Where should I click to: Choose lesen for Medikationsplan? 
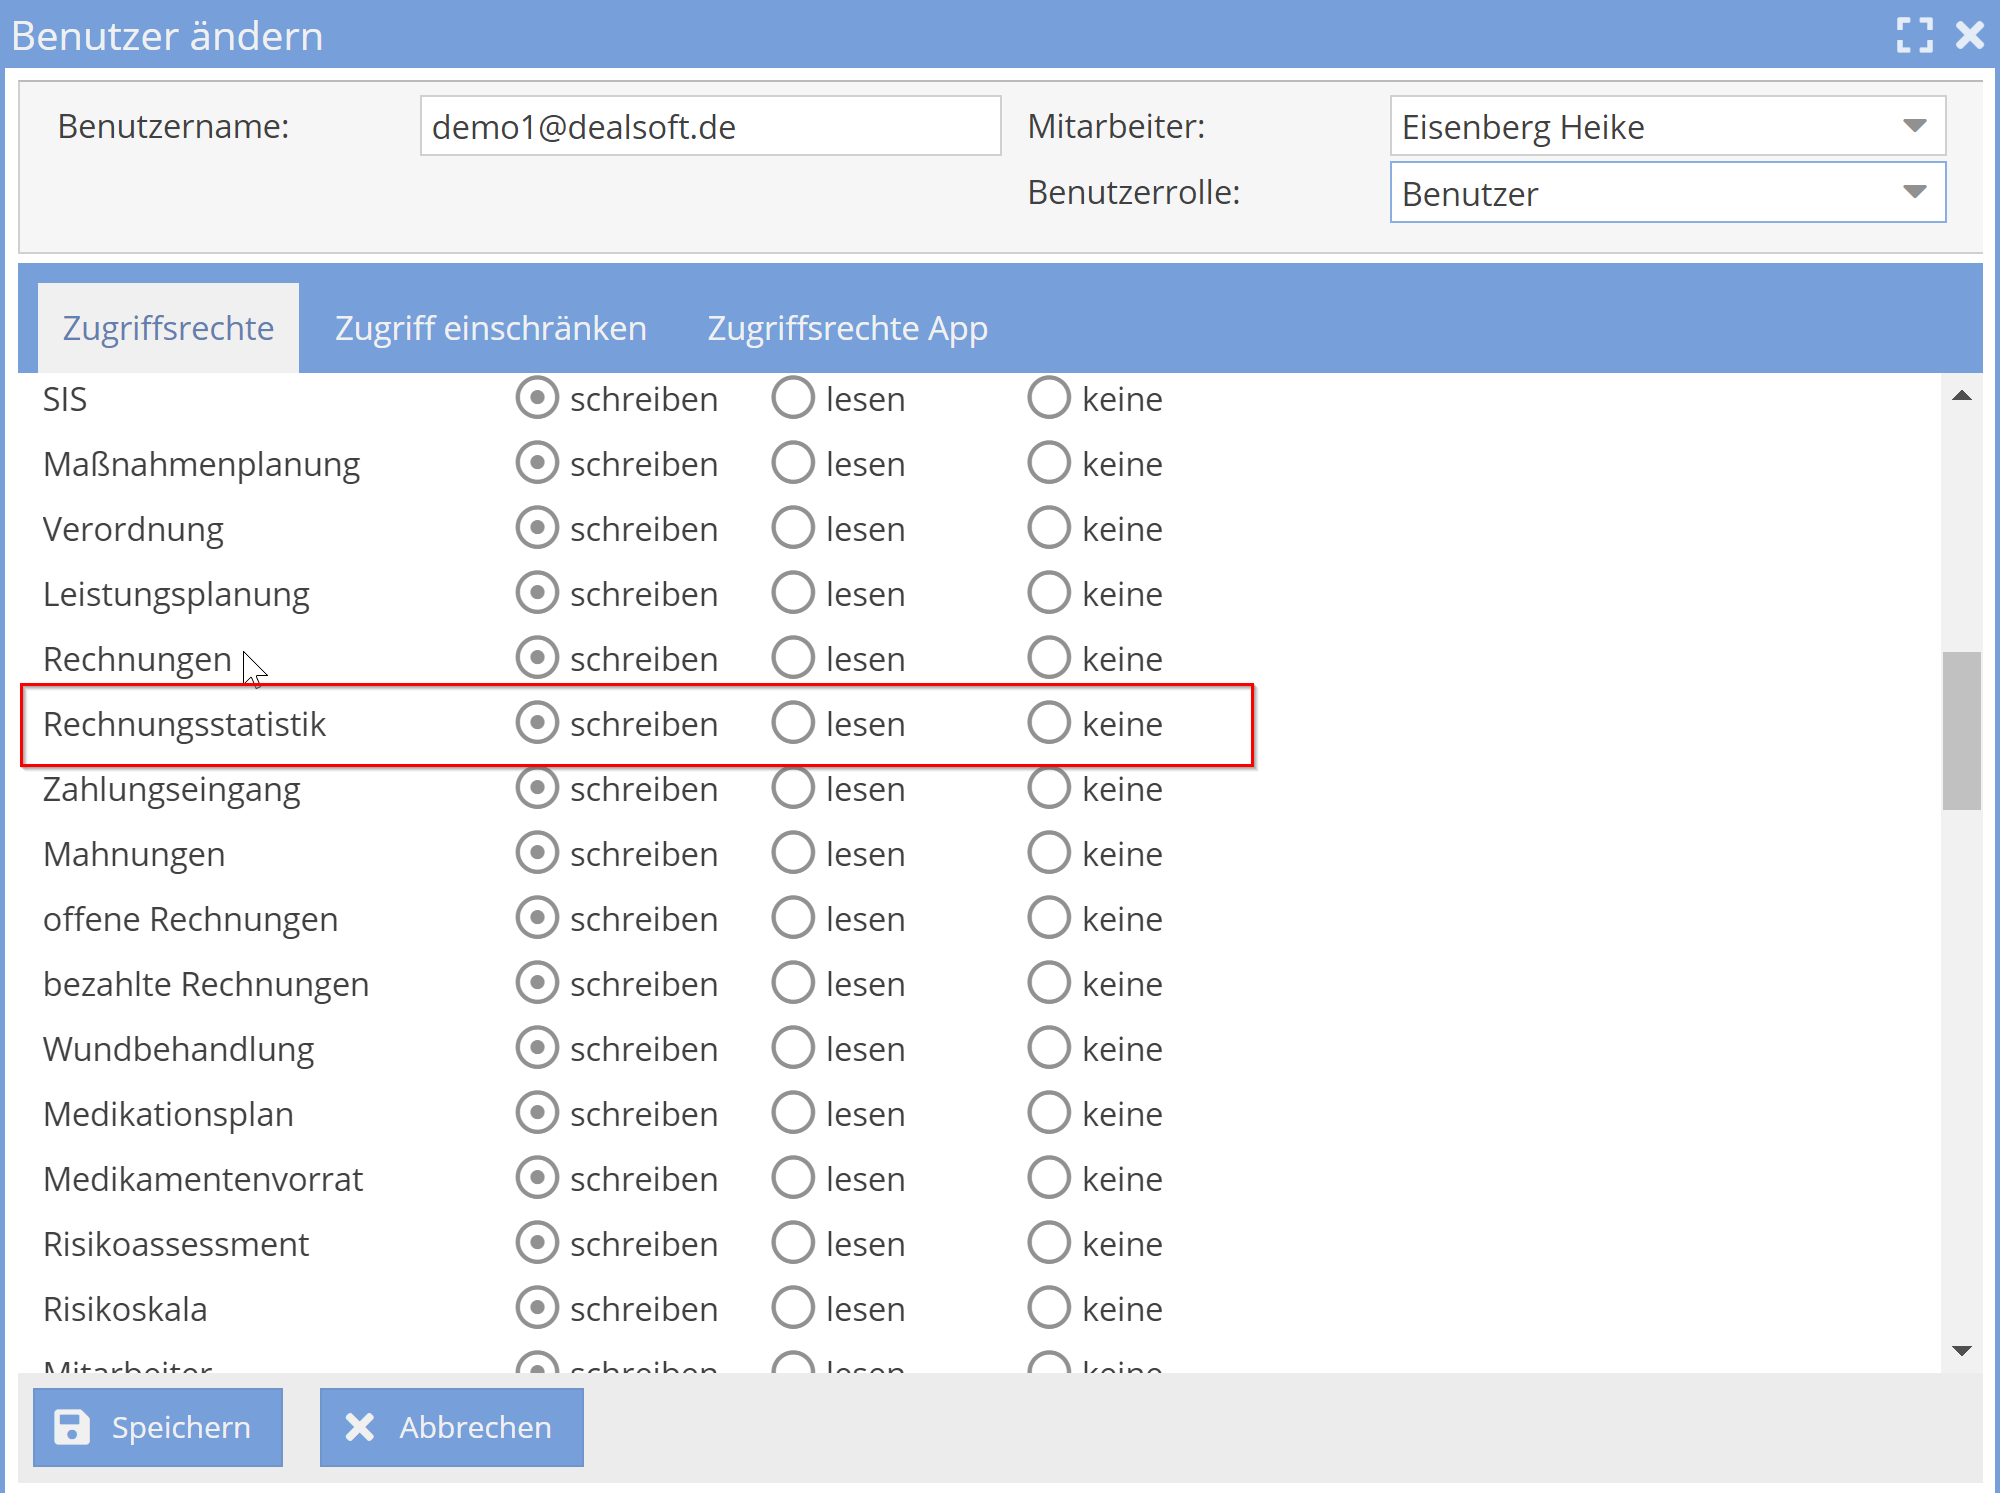click(x=793, y=1113)
